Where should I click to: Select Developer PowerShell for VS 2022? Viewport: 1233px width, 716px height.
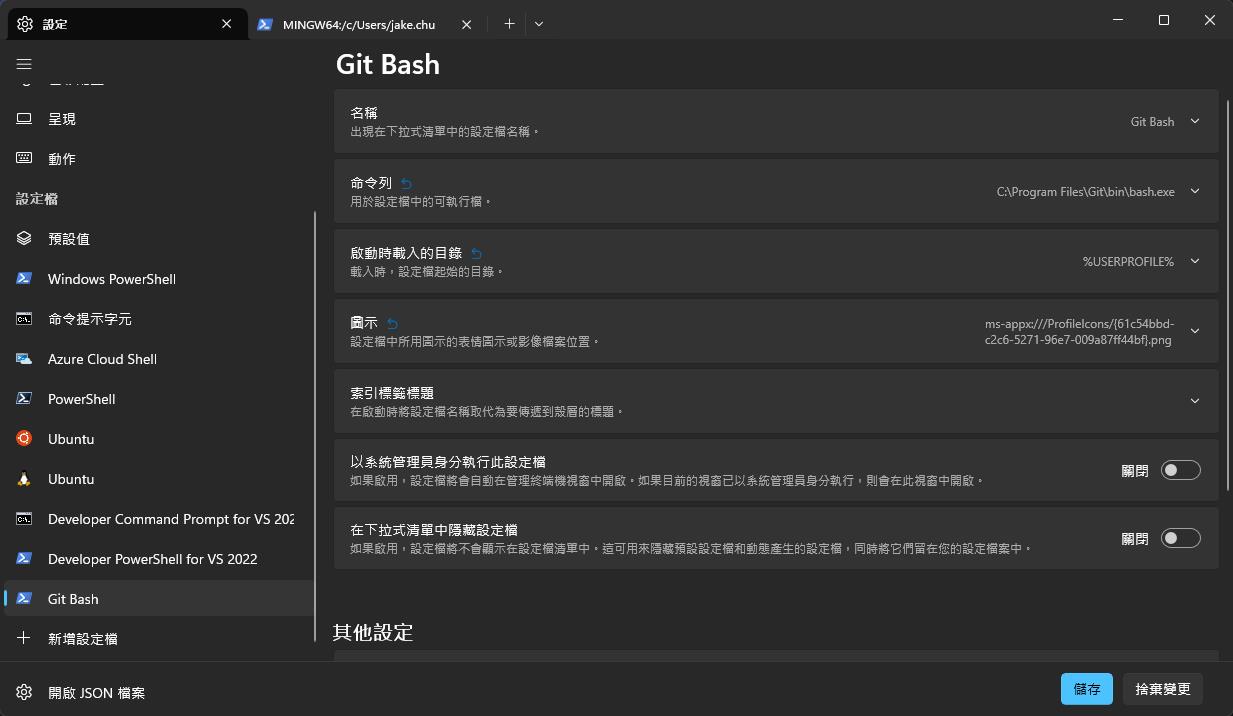click(159, 558)
